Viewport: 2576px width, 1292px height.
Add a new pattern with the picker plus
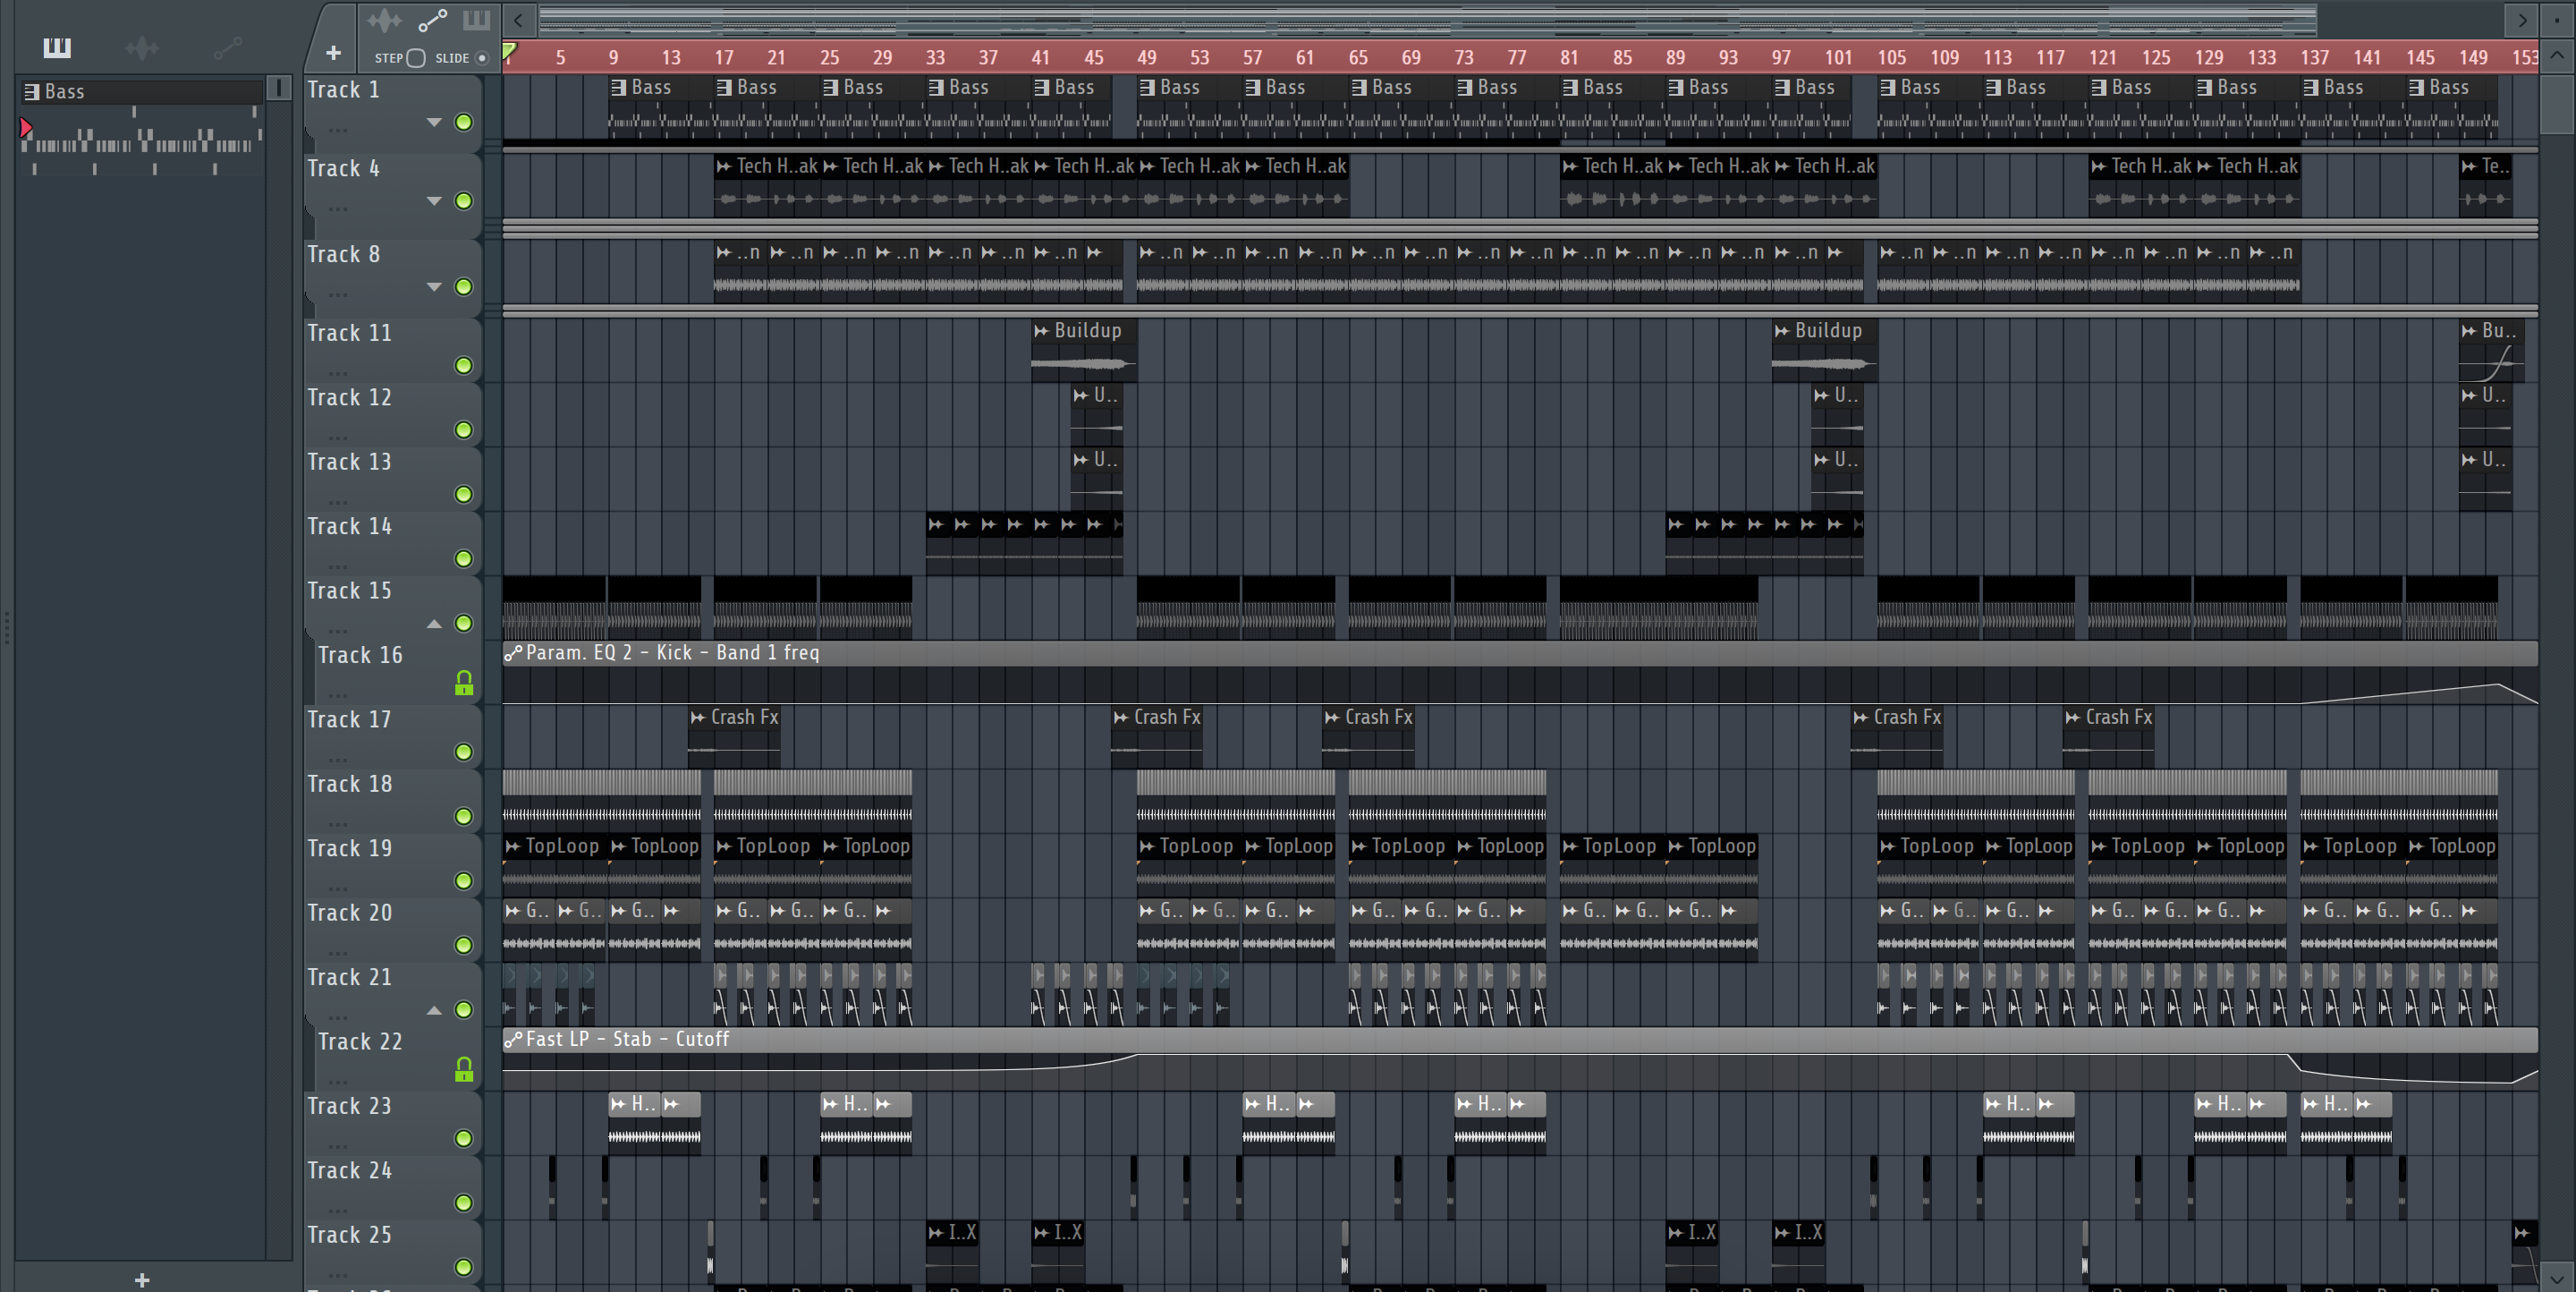pos(142,1279)
